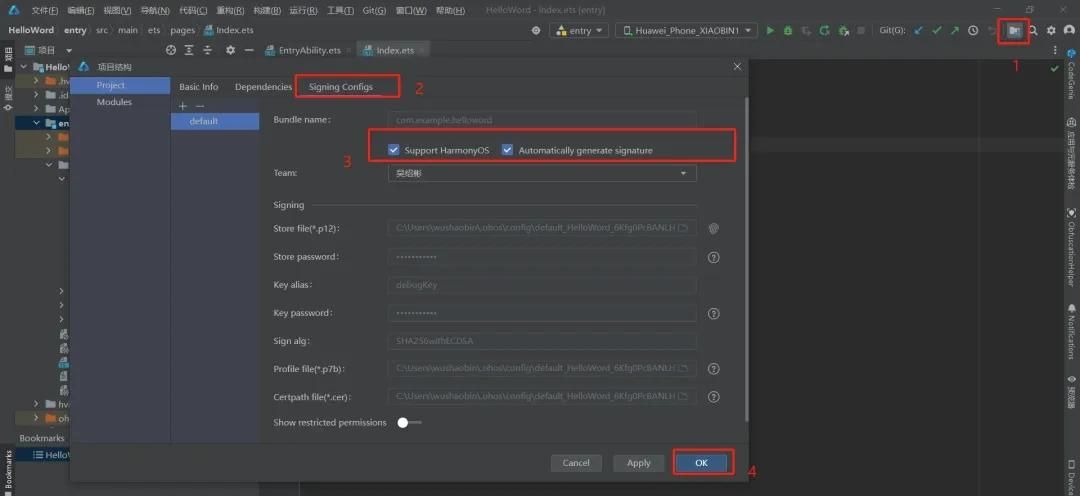This screenshot has width=1080, height=496.
Task: Open the Project Structure toolbar icon
Action: (x=1014, y=31)
